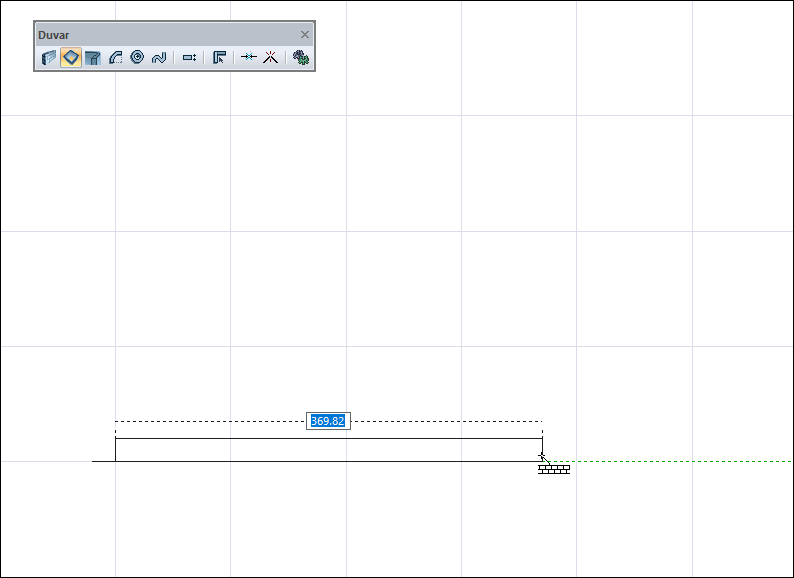Click the 369.82 length input field

[328, 421]
